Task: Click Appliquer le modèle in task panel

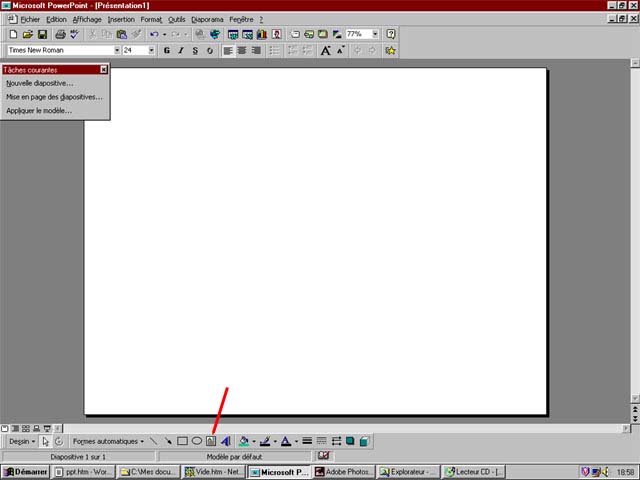Action: (39, 111)
